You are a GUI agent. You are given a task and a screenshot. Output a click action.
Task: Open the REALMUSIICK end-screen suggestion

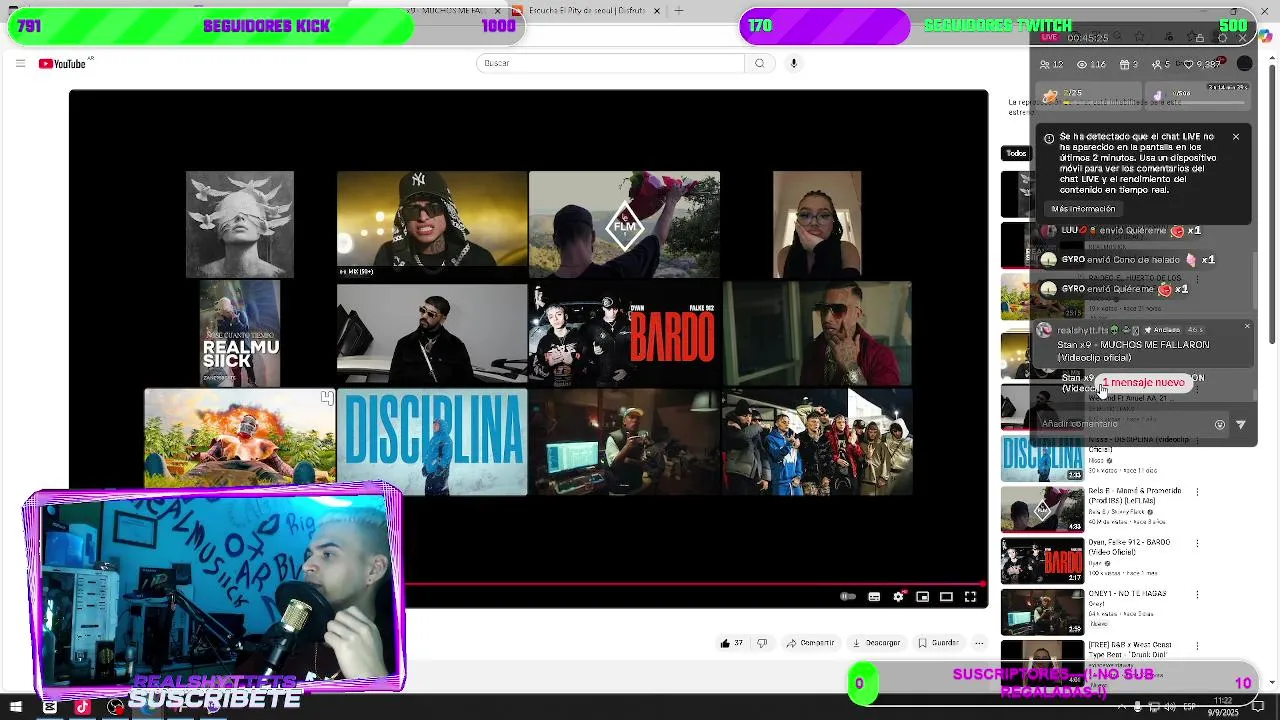click(x=240, y=333)
